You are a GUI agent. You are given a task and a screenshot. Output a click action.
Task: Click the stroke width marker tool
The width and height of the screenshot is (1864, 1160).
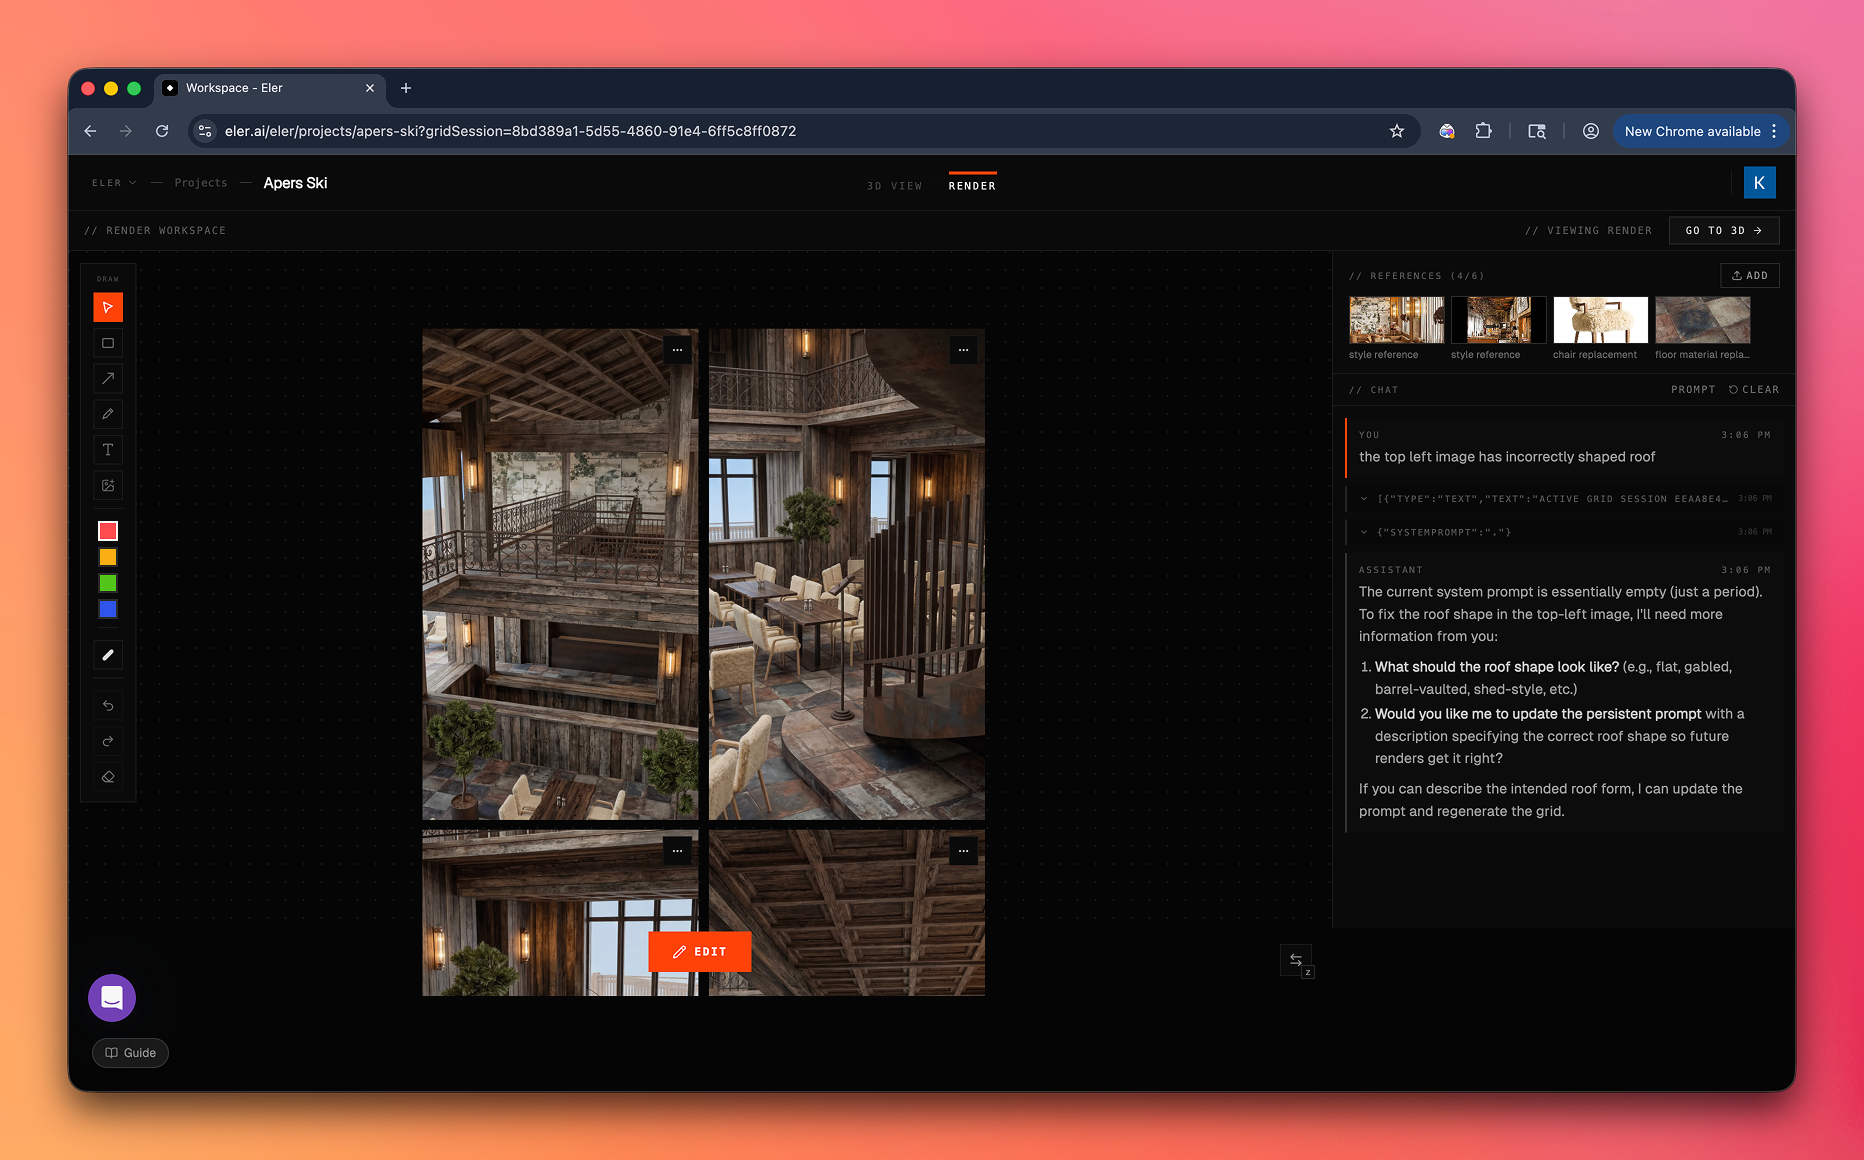[108, 655]
